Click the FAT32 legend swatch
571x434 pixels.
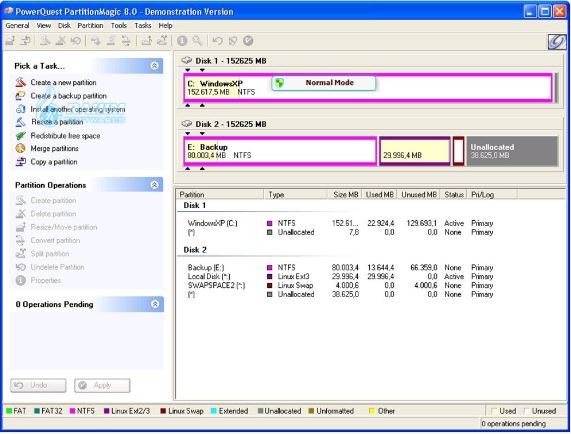click(x=37, y=411)
